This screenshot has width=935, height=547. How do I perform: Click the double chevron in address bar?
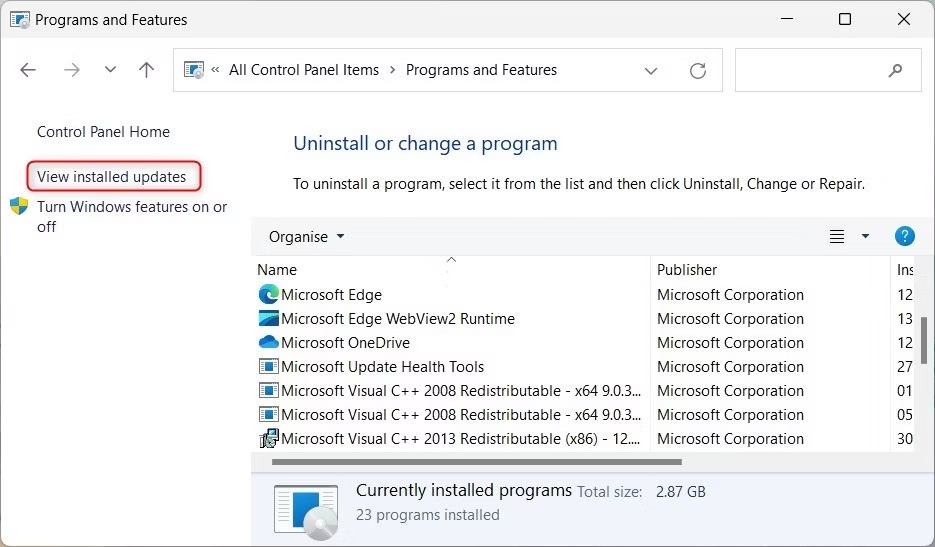pyautogui.click(x=215, y=70)
